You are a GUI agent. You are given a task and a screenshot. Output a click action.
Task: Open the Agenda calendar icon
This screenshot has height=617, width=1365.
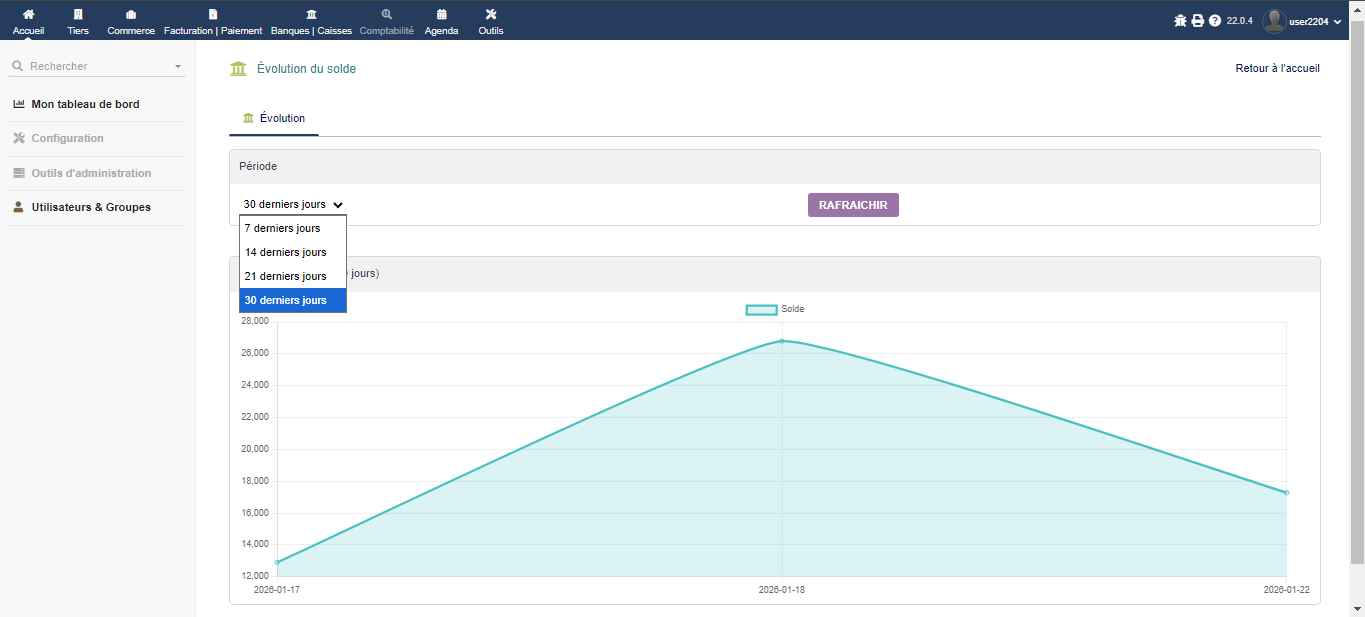[x=441, y=15]
